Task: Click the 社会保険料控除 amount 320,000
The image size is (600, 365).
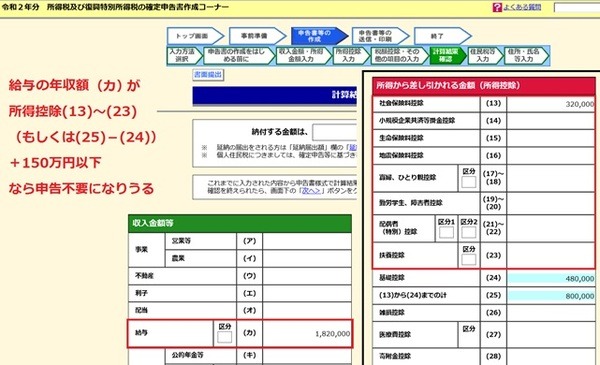Action: pos(580,104)
